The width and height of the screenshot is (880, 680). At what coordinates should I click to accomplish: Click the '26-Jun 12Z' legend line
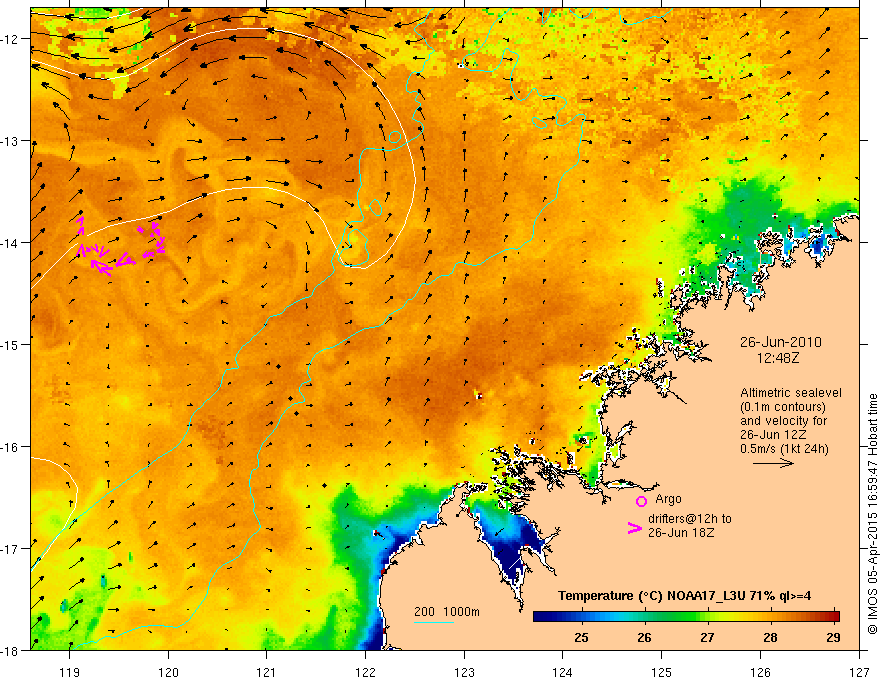coord(774,435)
